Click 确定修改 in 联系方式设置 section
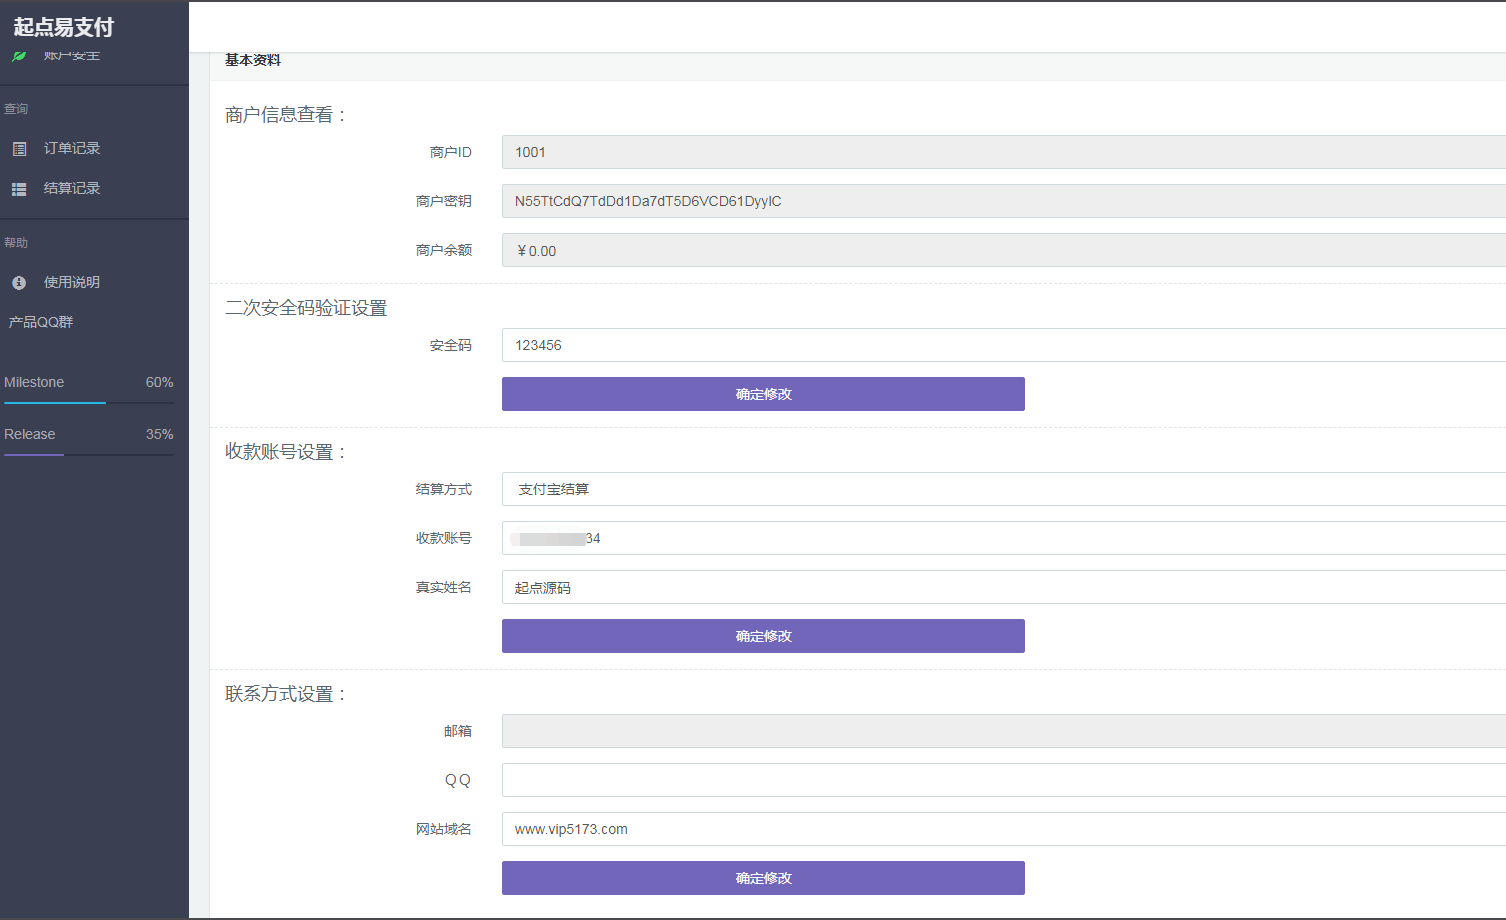 pos(763,878)
